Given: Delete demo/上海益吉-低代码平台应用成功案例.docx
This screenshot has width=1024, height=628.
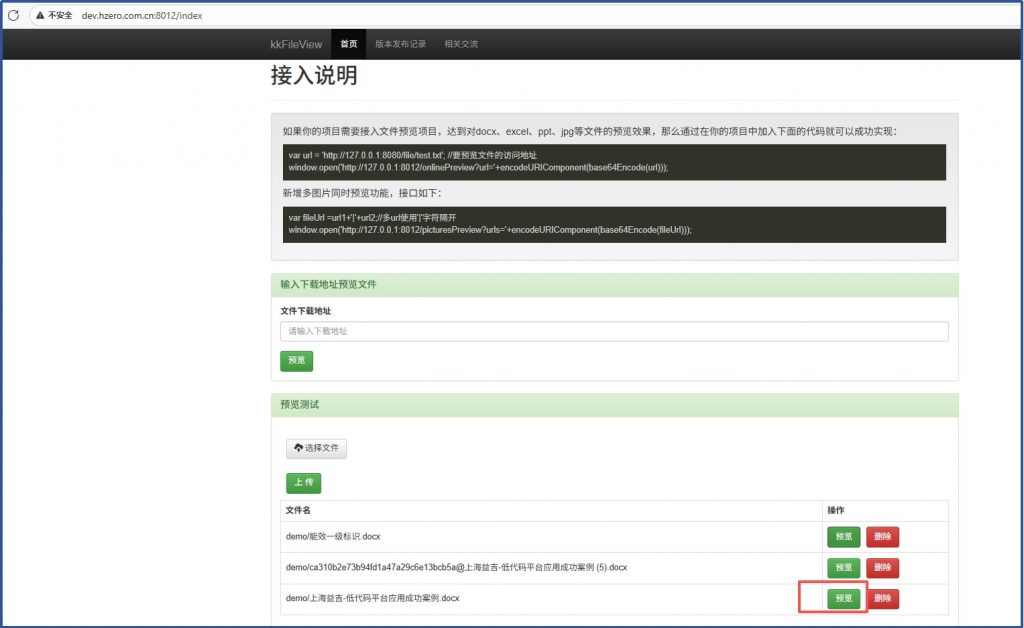Looking at the screenshot, I should click(882, 598).
